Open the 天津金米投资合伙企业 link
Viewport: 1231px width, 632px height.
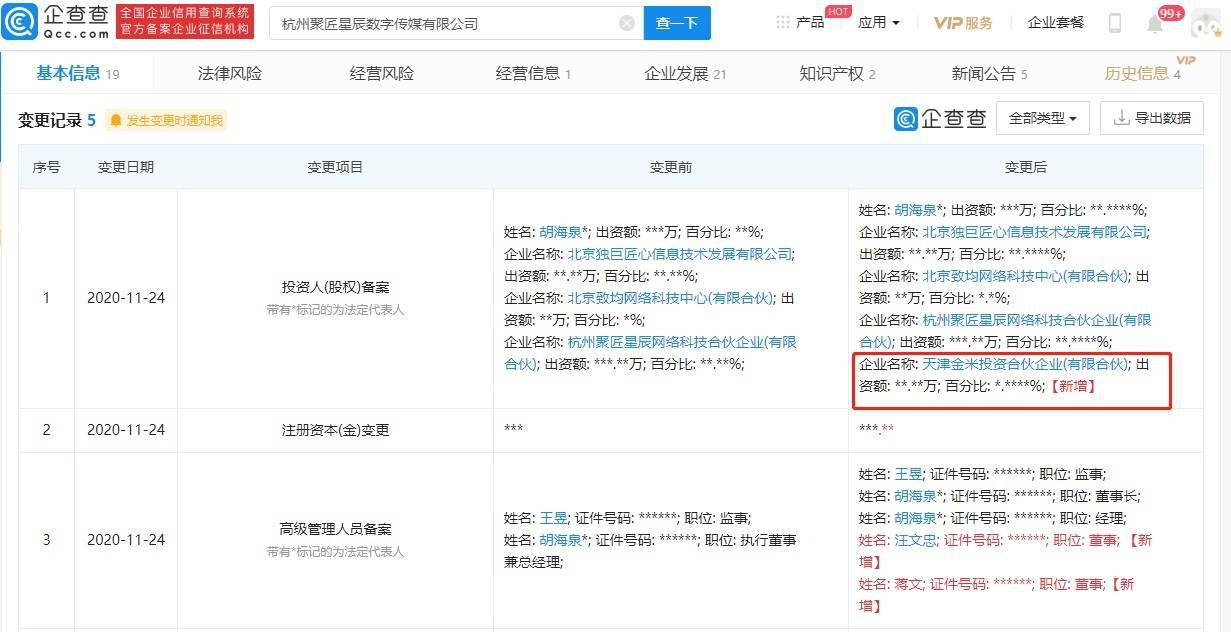pyautogui.click(x=1025, y=364)
